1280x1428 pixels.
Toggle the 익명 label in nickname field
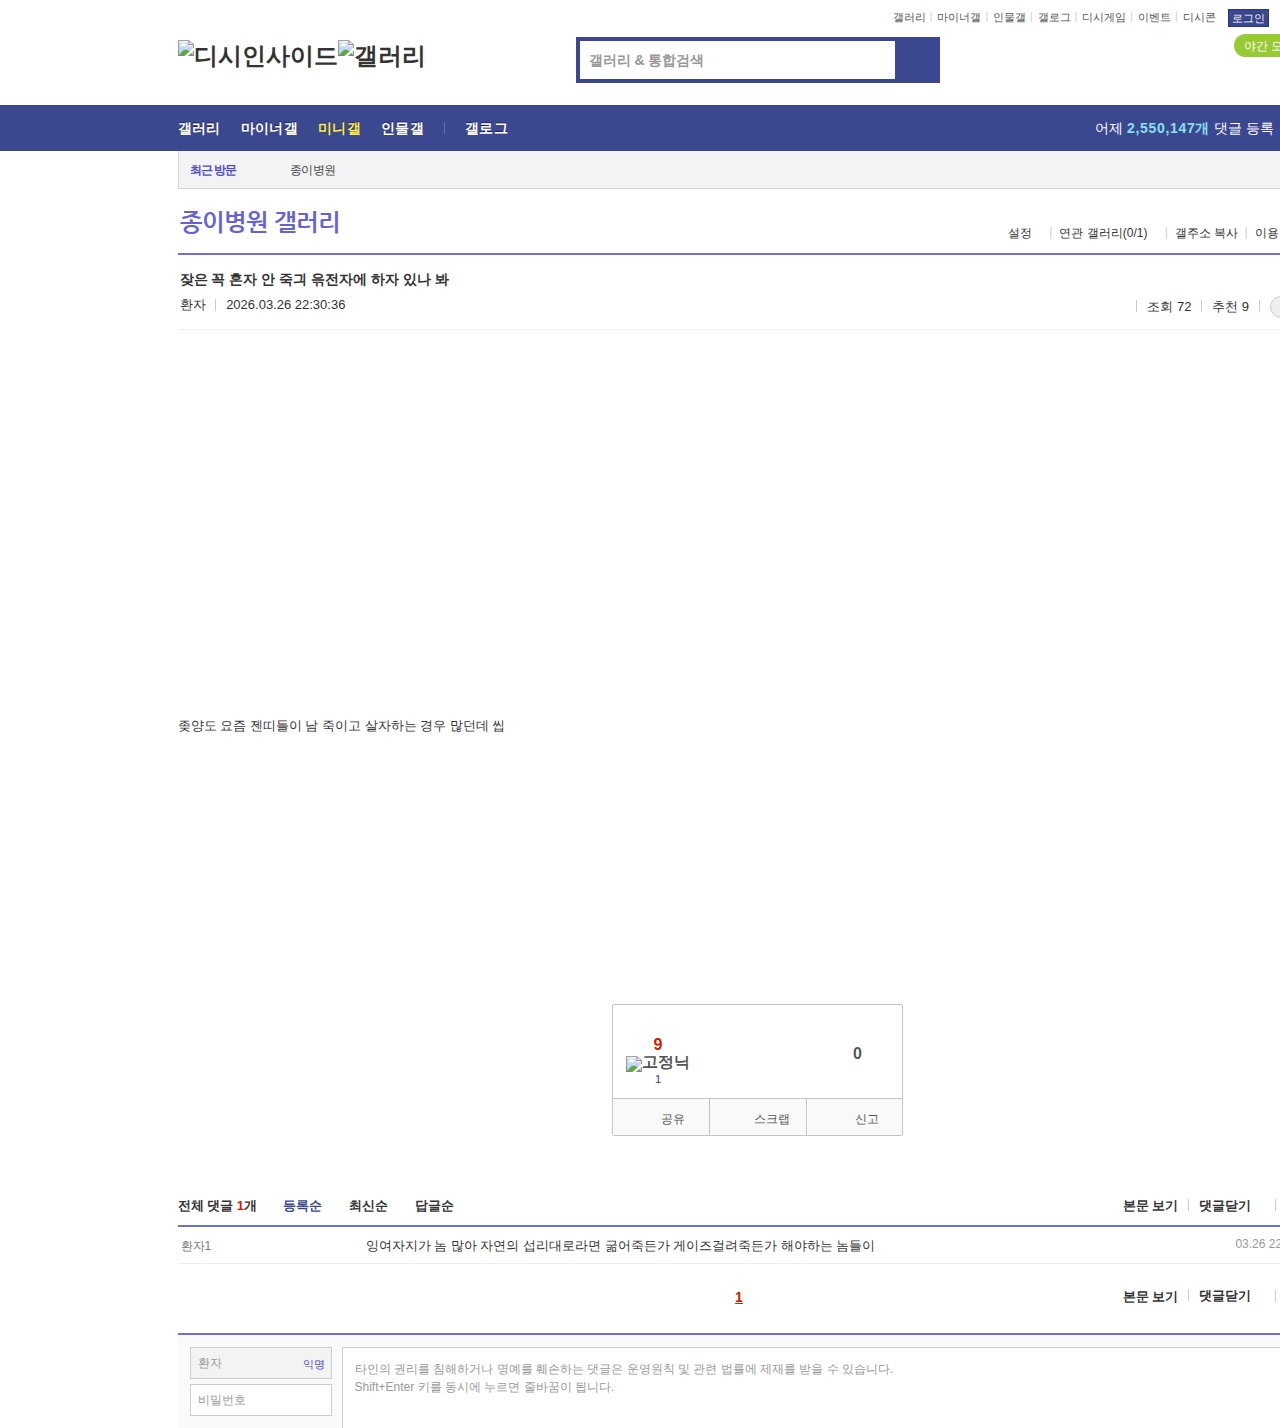[314, 1364]
